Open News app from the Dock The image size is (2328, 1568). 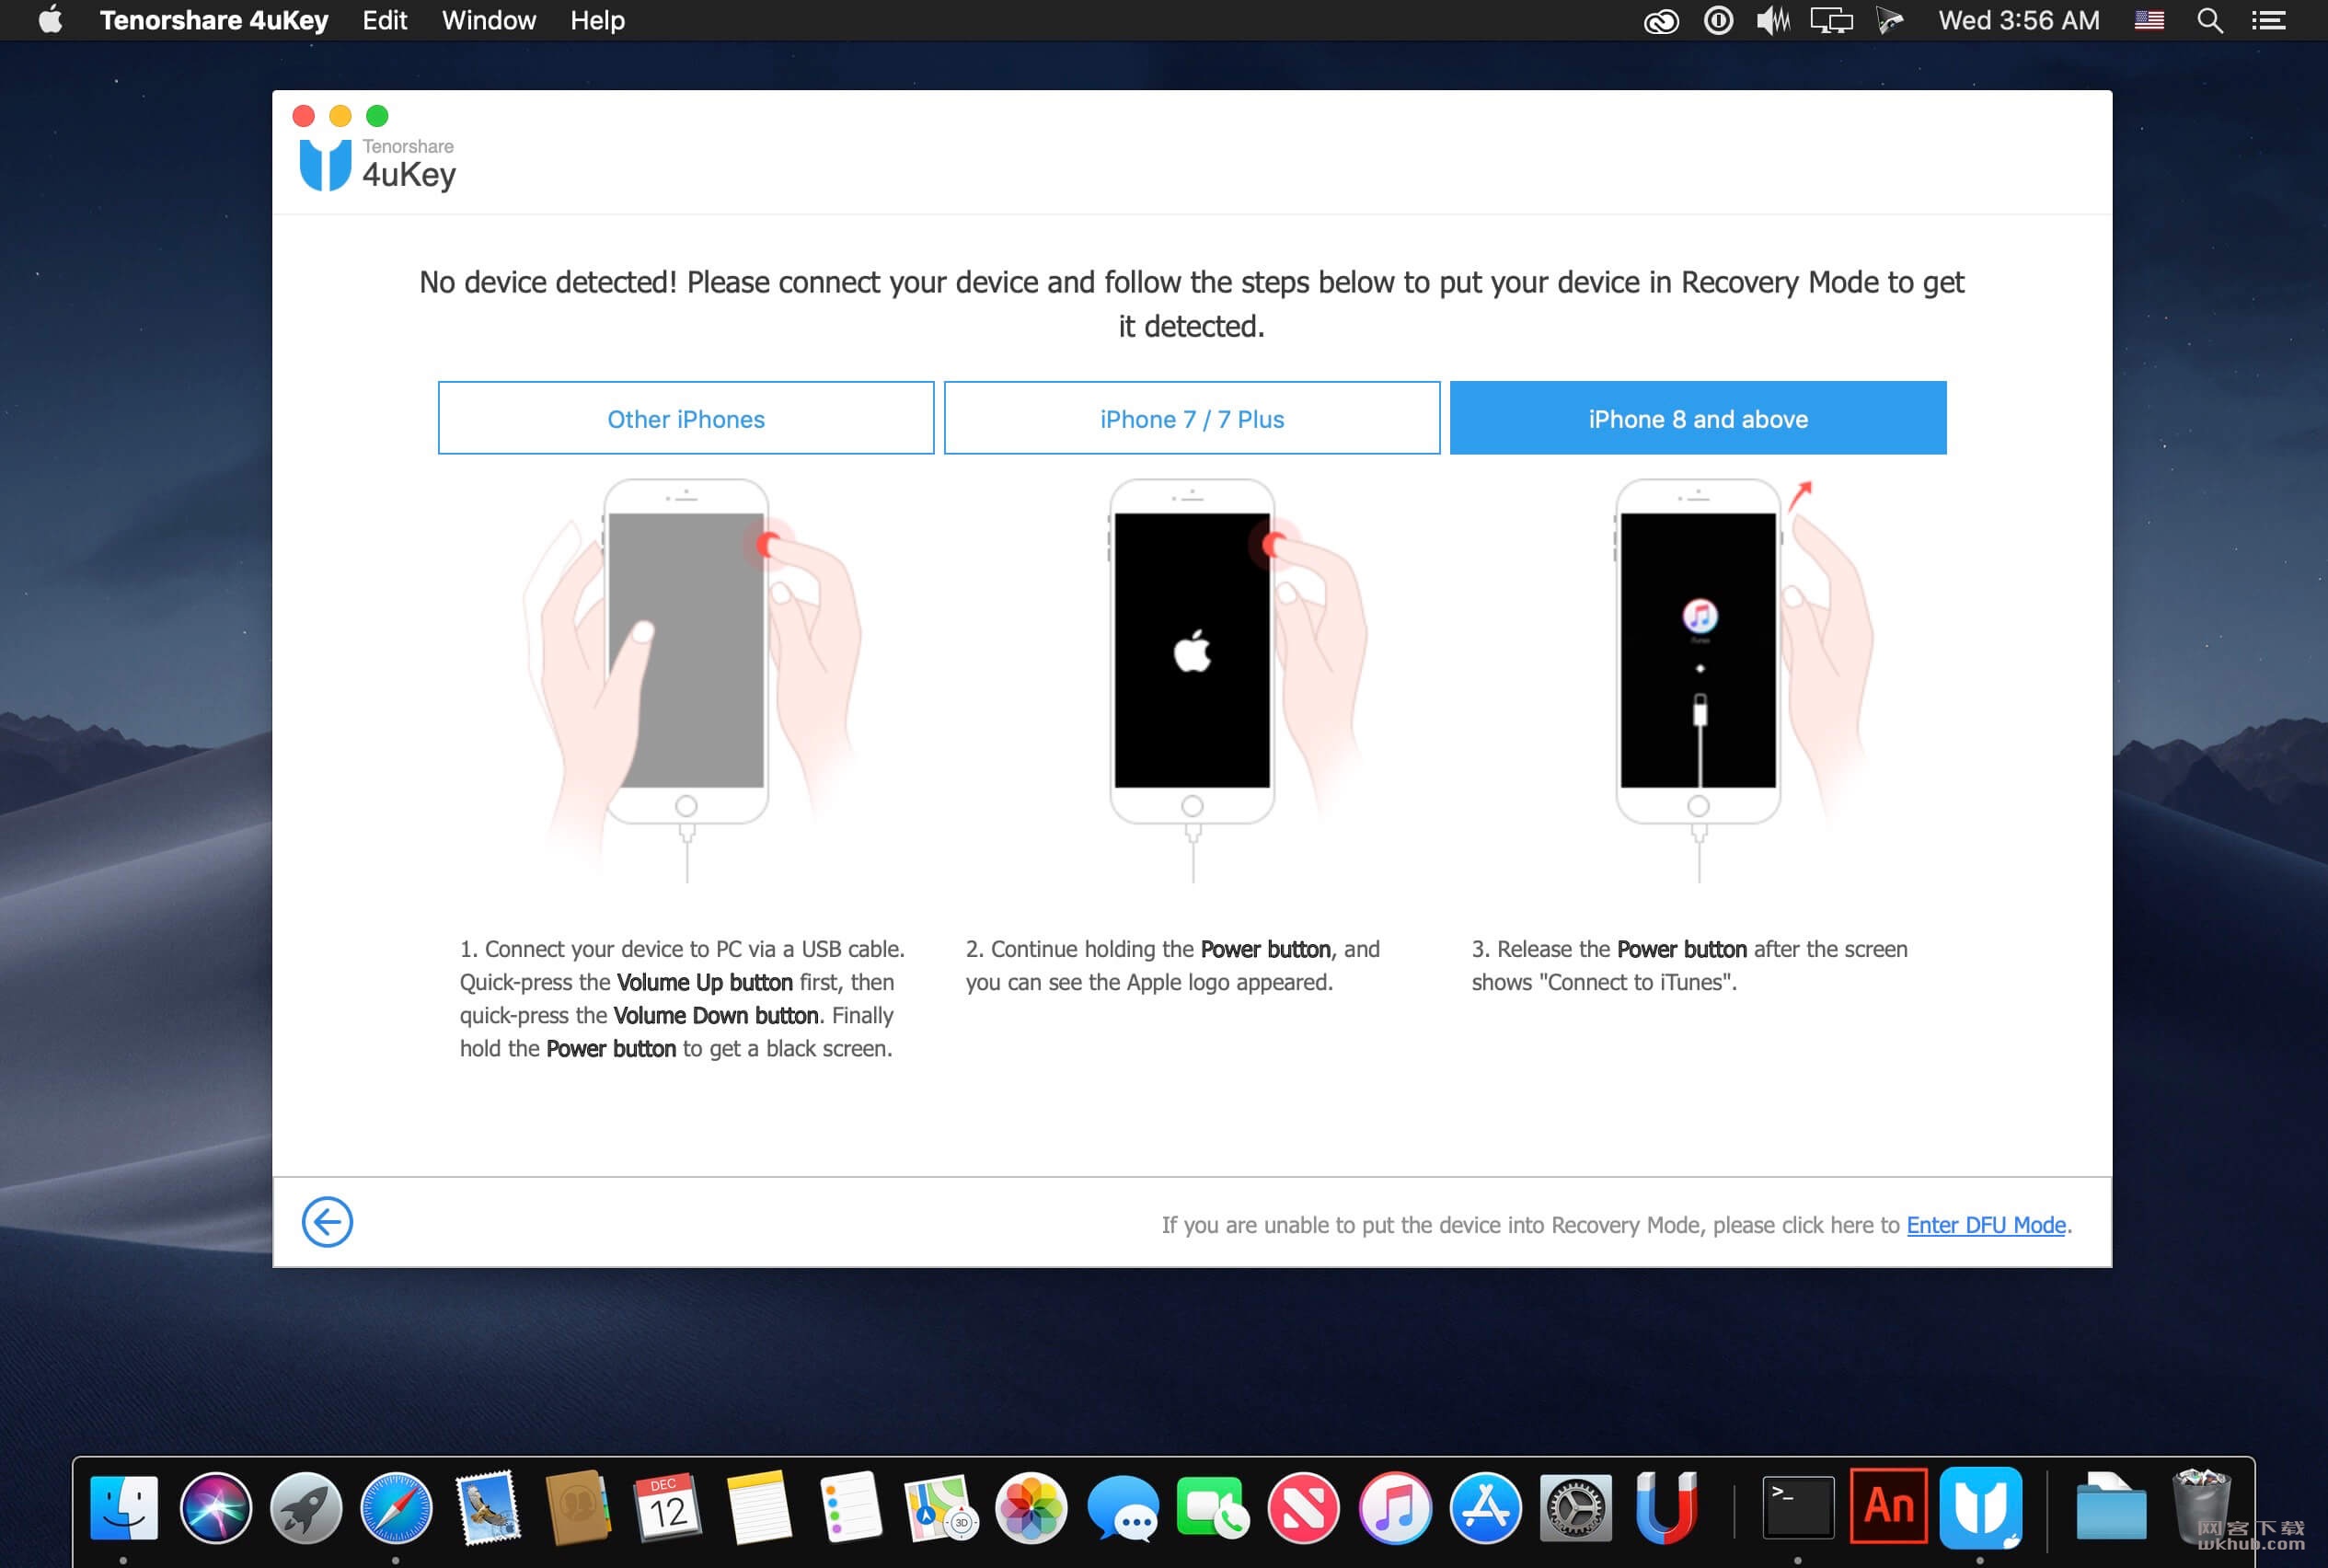pyautogui.click(x=1303, y=1507)
